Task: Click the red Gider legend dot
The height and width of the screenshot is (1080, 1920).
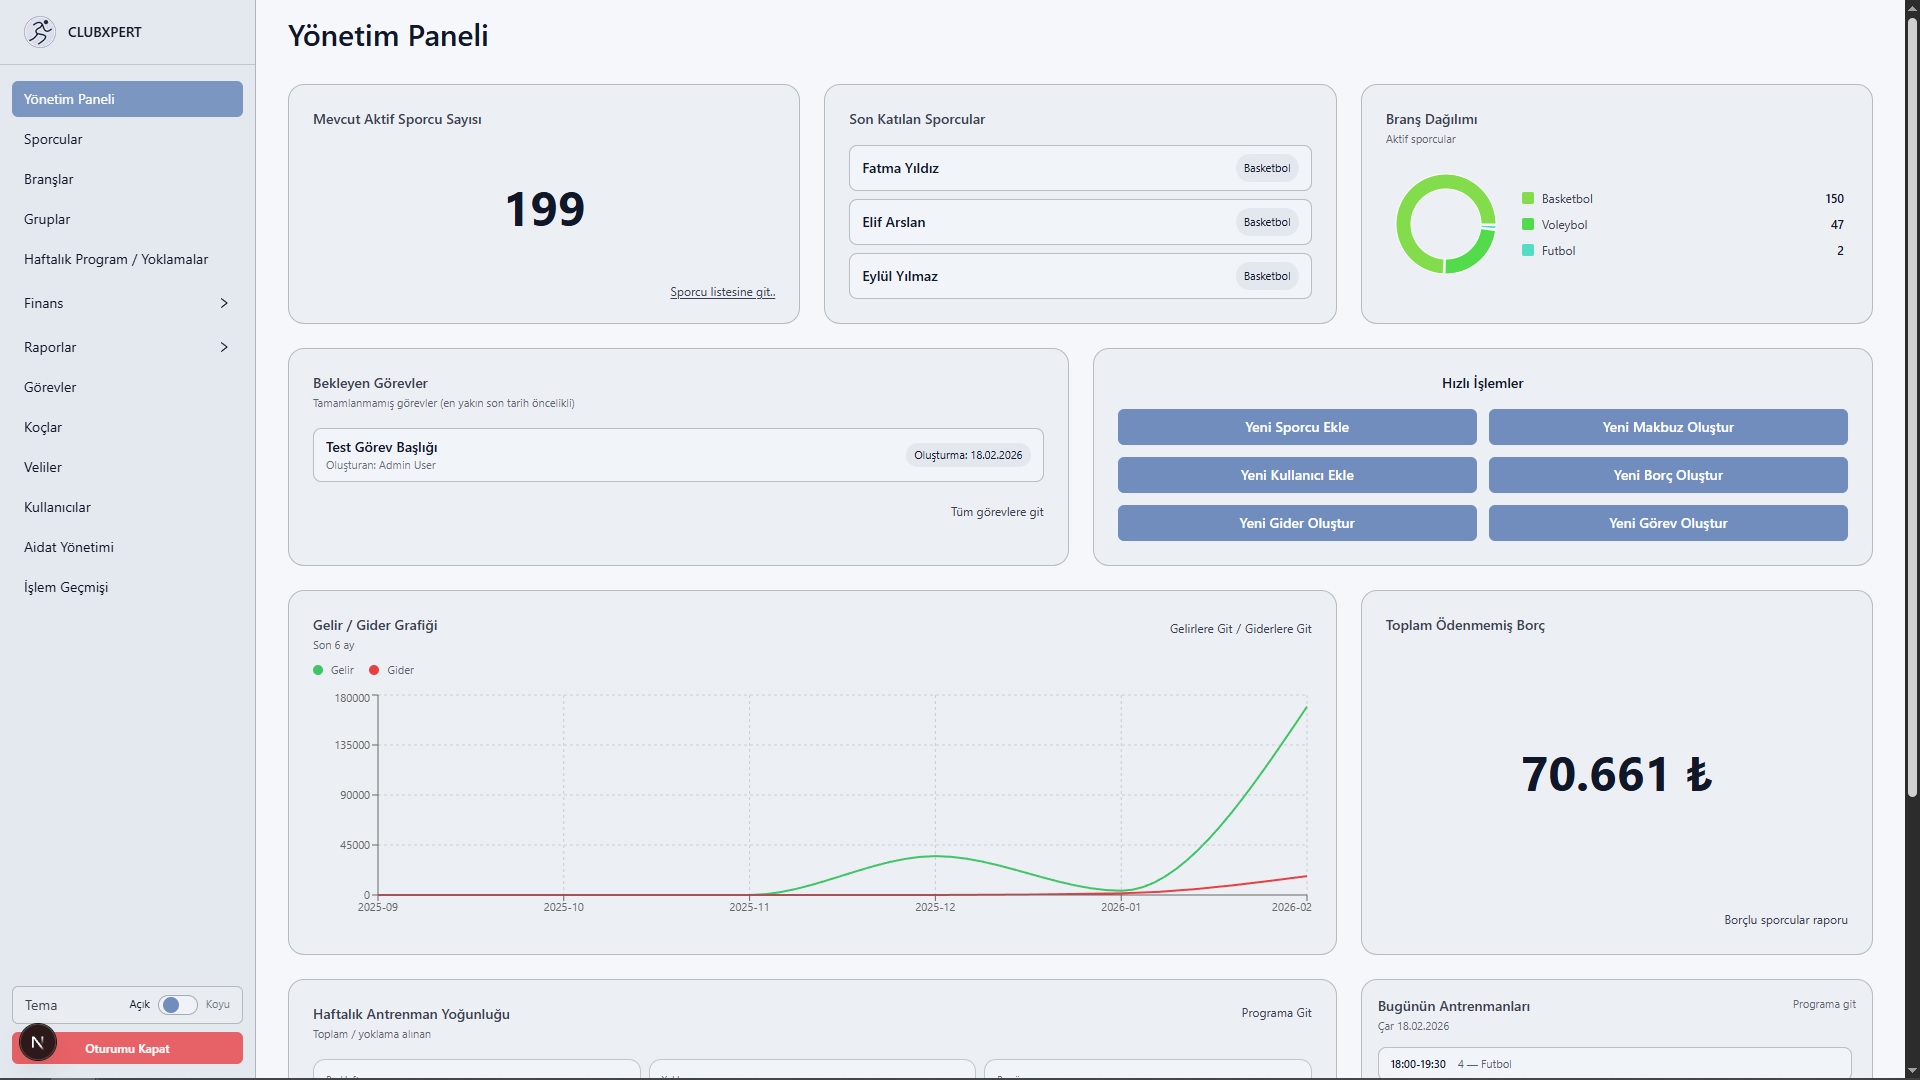Action: (x=374, y=670)
